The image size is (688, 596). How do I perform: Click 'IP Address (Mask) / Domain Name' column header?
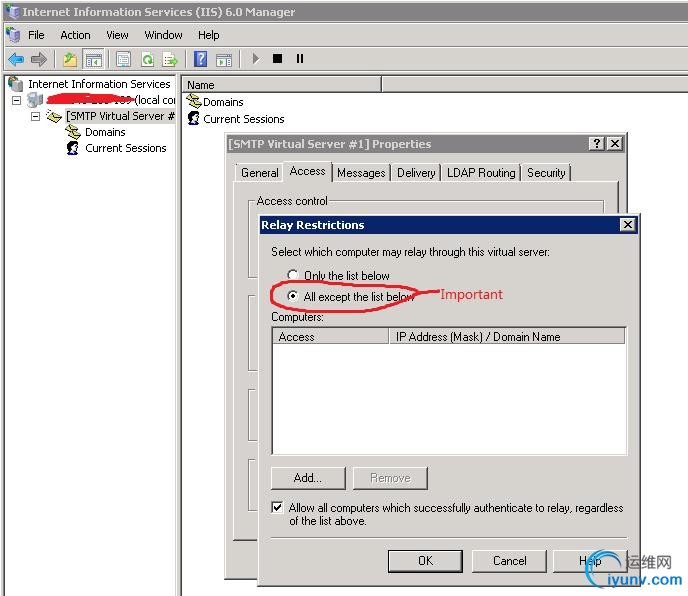(x=507, y=337)
